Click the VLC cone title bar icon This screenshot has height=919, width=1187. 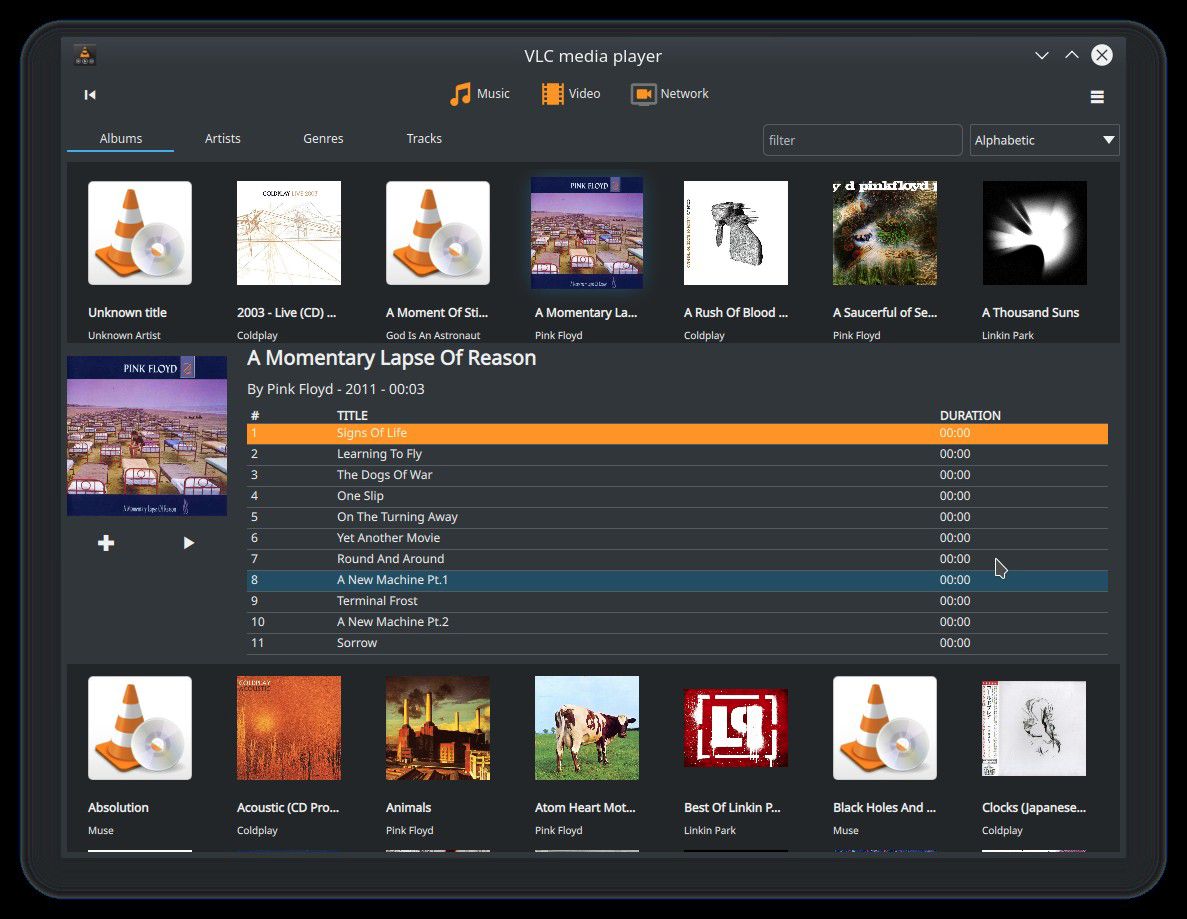85,55
